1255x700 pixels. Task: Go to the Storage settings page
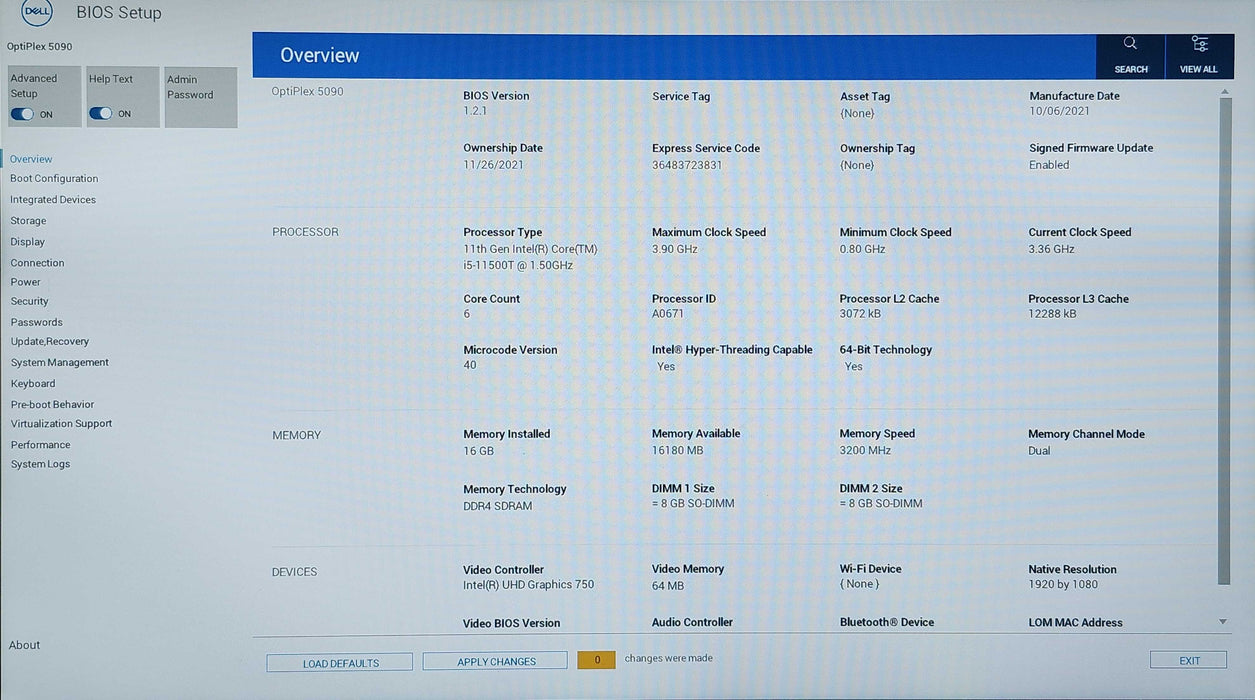(x=28, y=221)
